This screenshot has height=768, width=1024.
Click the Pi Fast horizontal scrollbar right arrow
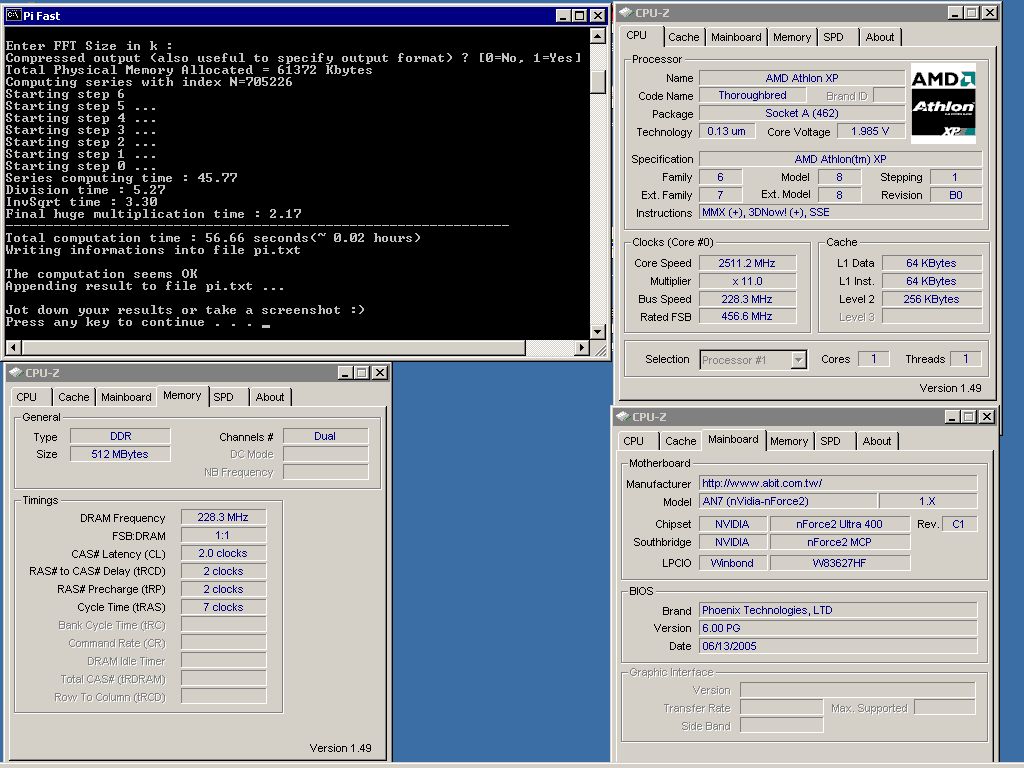(x=582, y=347)
